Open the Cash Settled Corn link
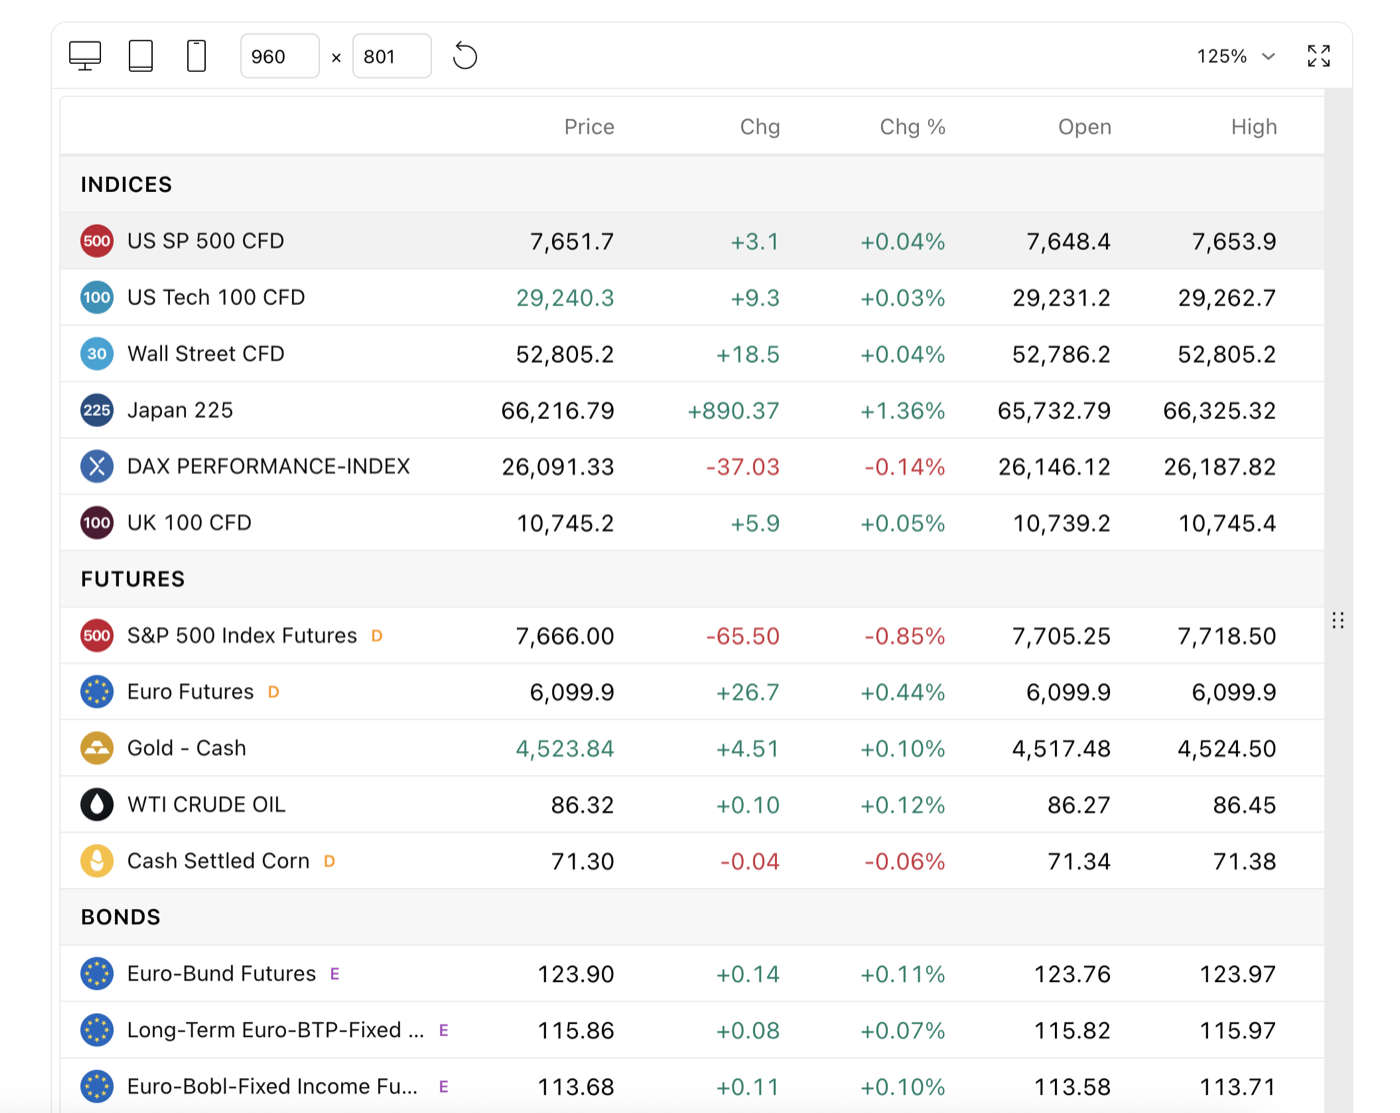This screenshot has height=1113, width=1400. [219, 860]
